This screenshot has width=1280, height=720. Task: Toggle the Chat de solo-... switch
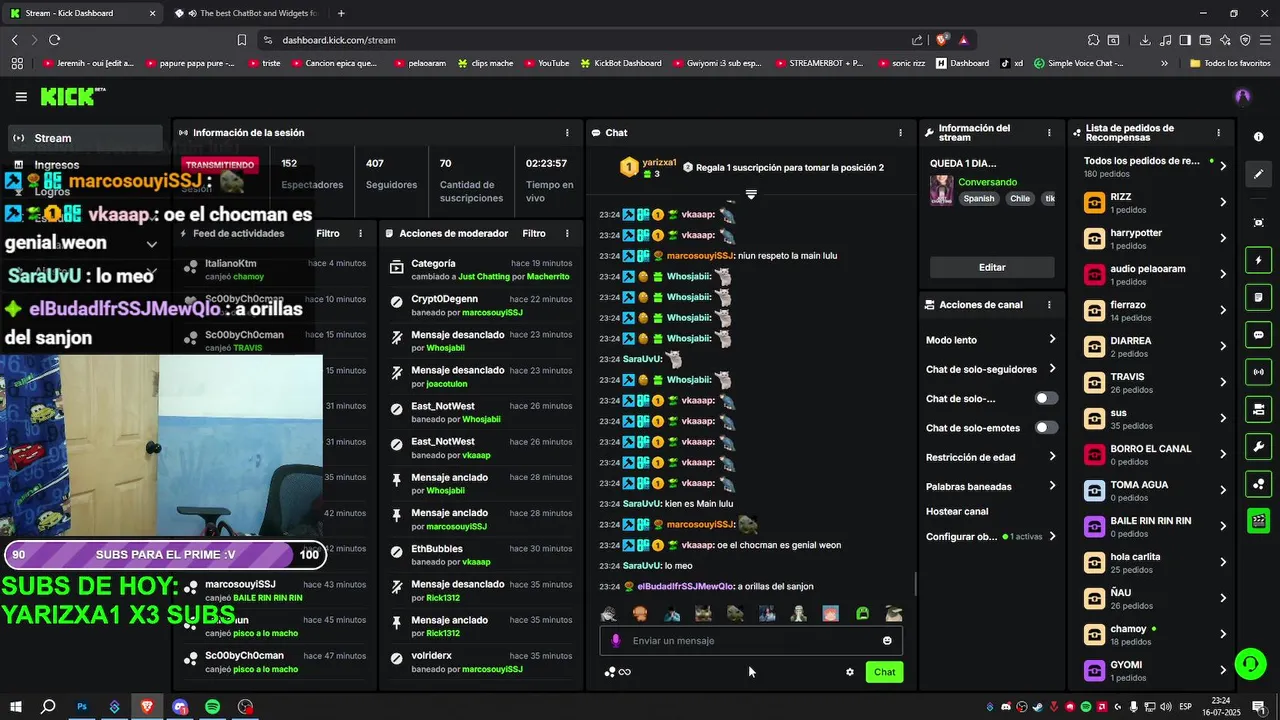[x=1046, y=398]
